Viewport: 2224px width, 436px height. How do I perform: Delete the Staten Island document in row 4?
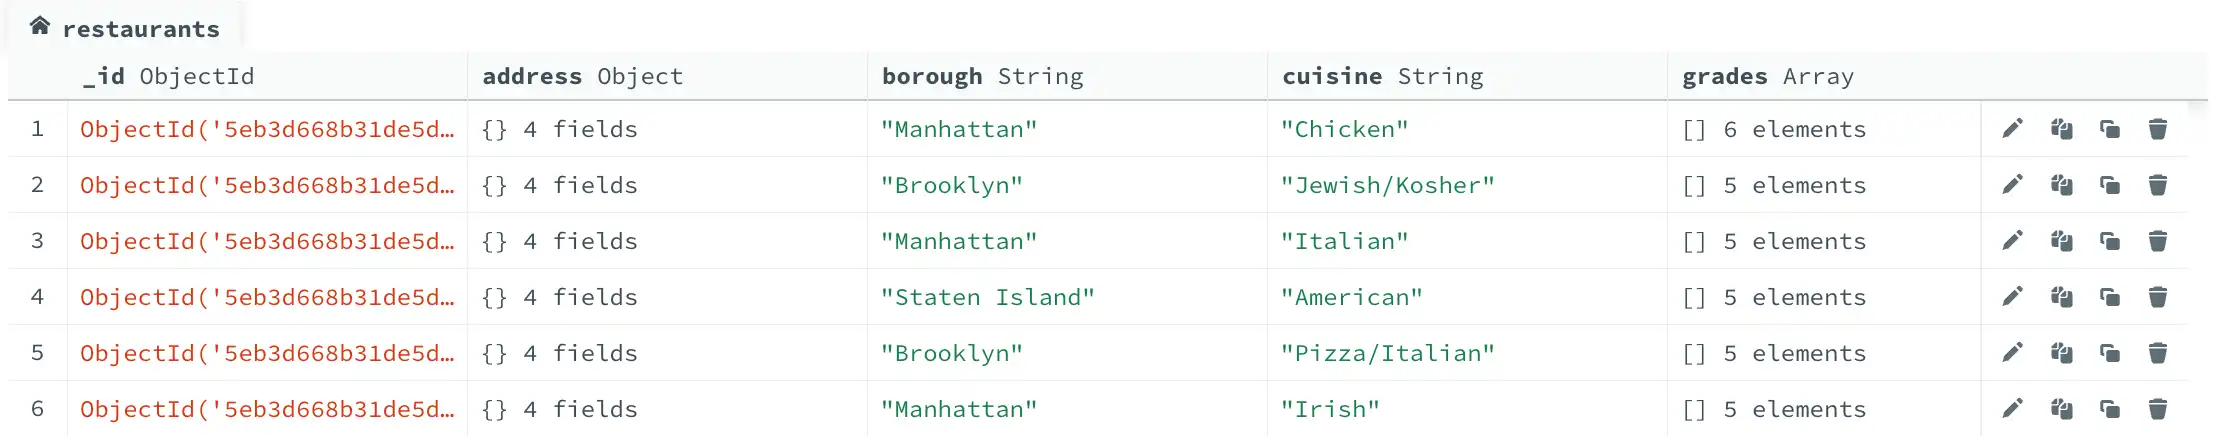point(2158,297)
